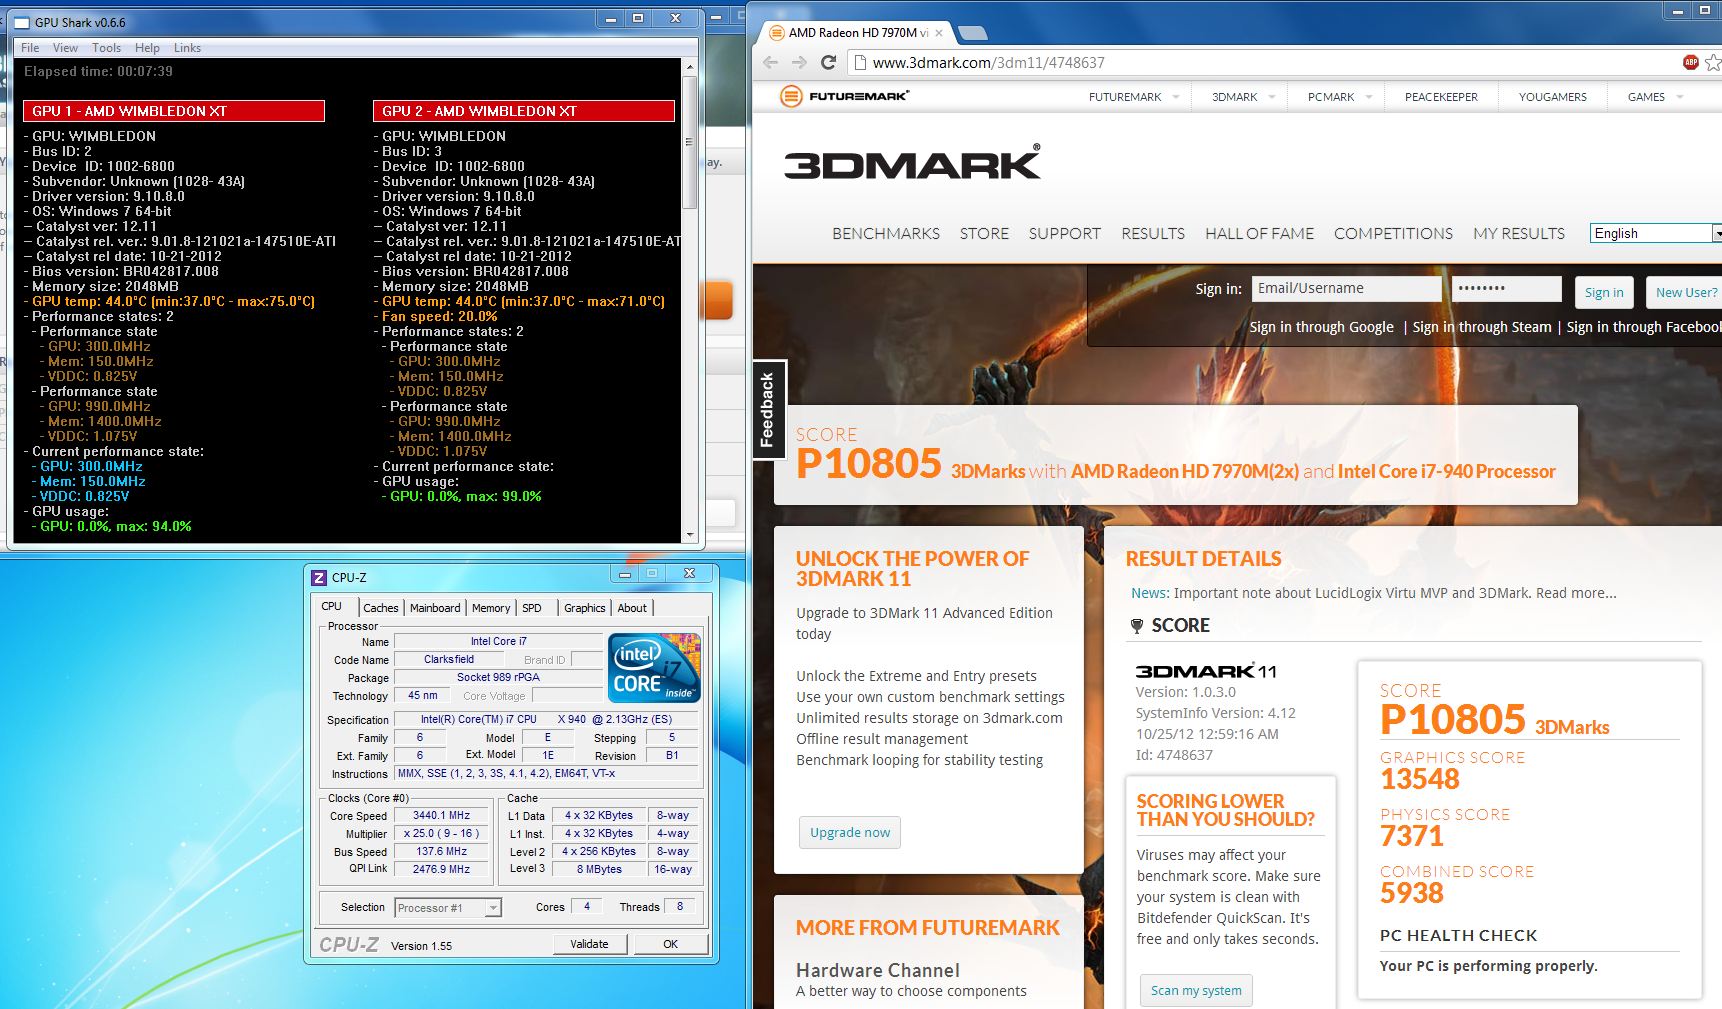This screenshot has width=1722, height=1009.
Task: Open the AdBlock extension icon
Action: pyautogui.click(x=1691, y=62)
